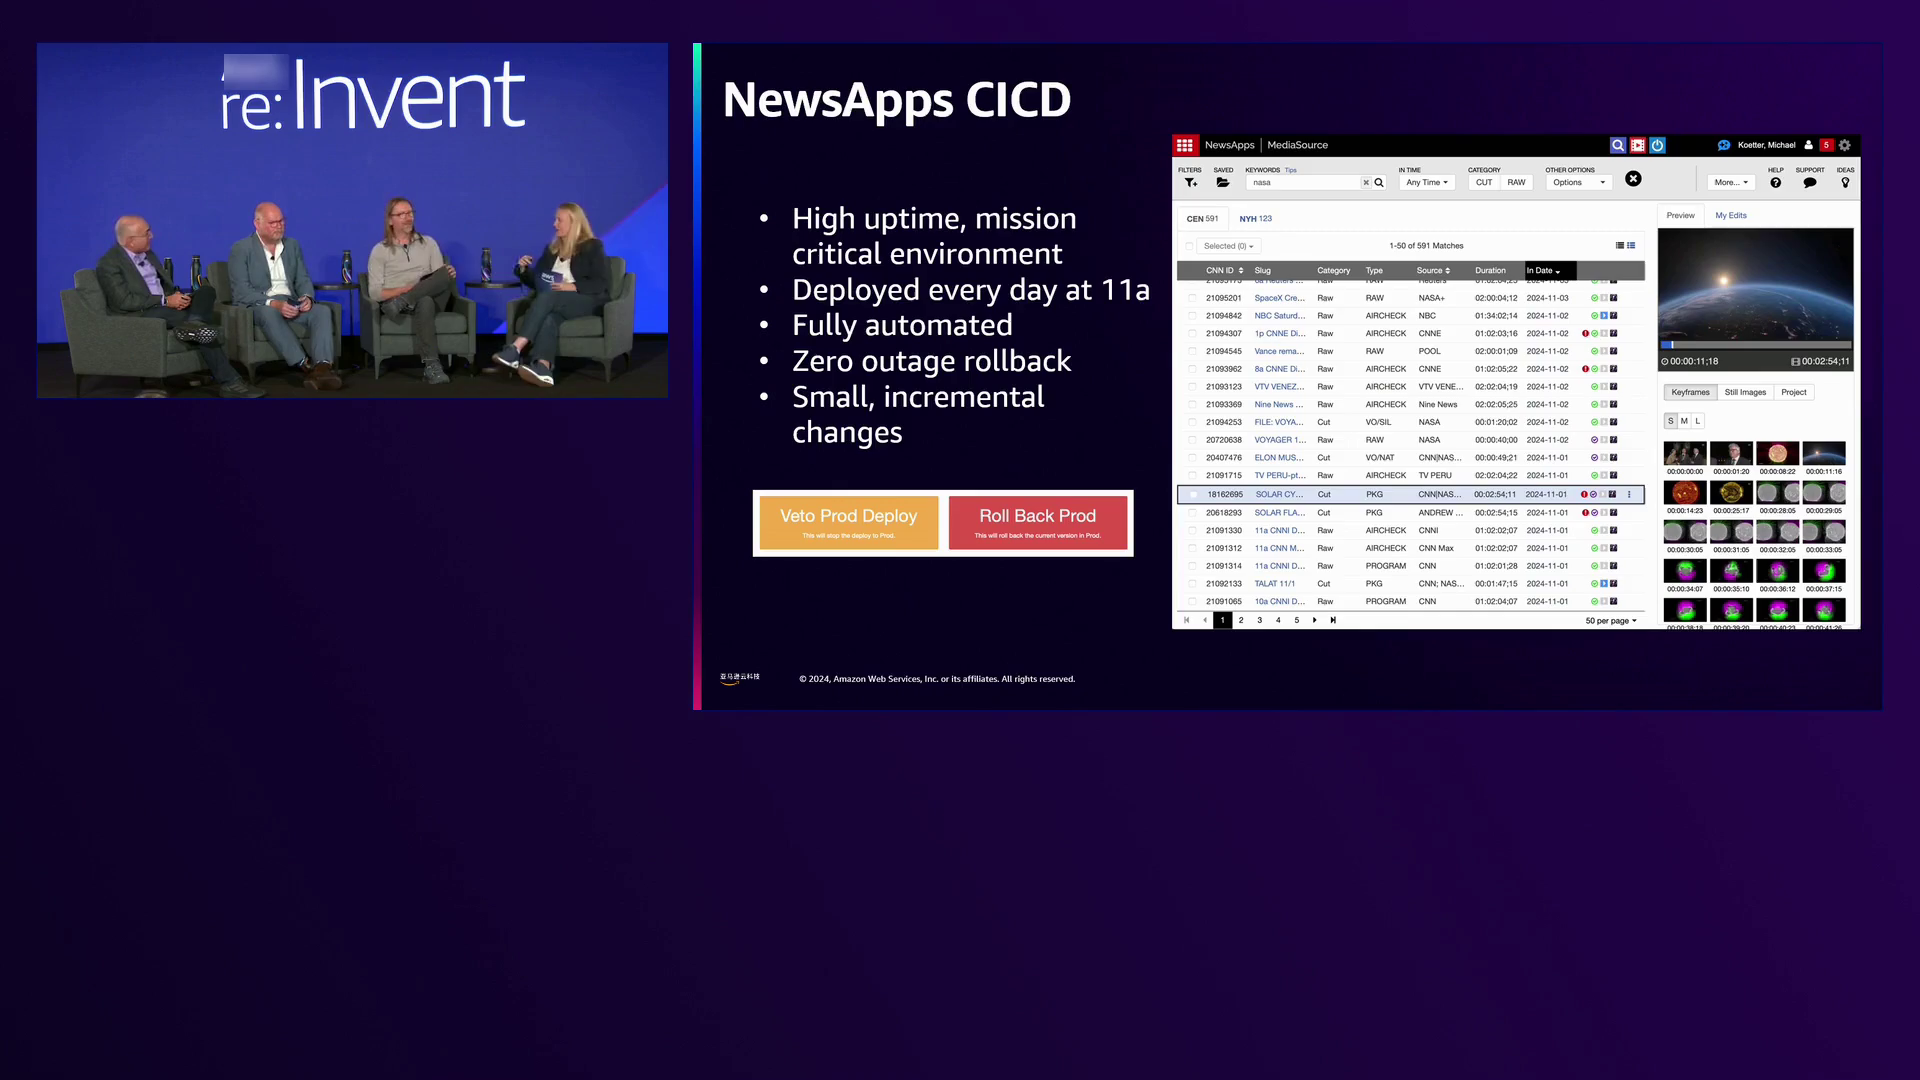
Task: Click the blue power icon
Action: pyautogui.click(x=1657, y=145)
